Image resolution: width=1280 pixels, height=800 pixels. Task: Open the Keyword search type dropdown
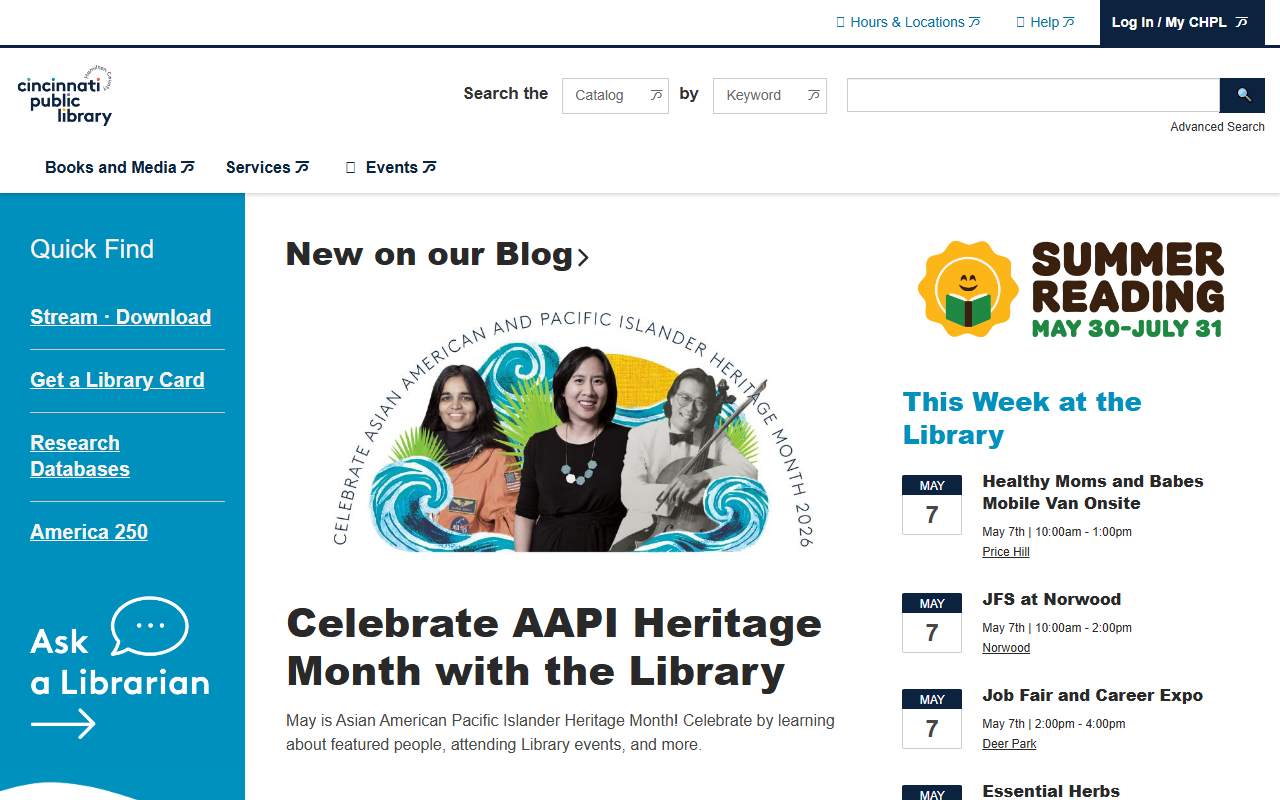click(x=770, y=95)
